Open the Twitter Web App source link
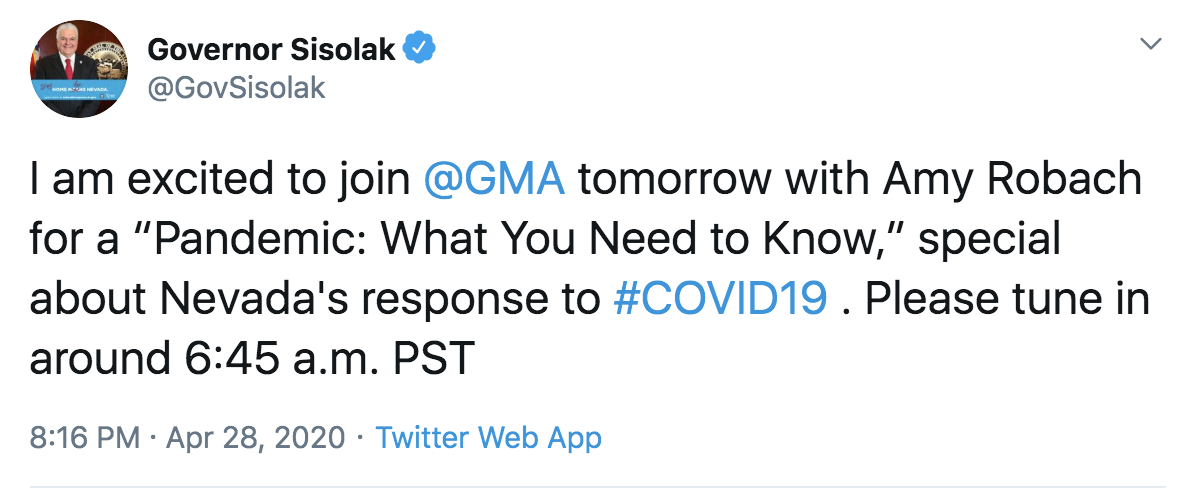 488,437
